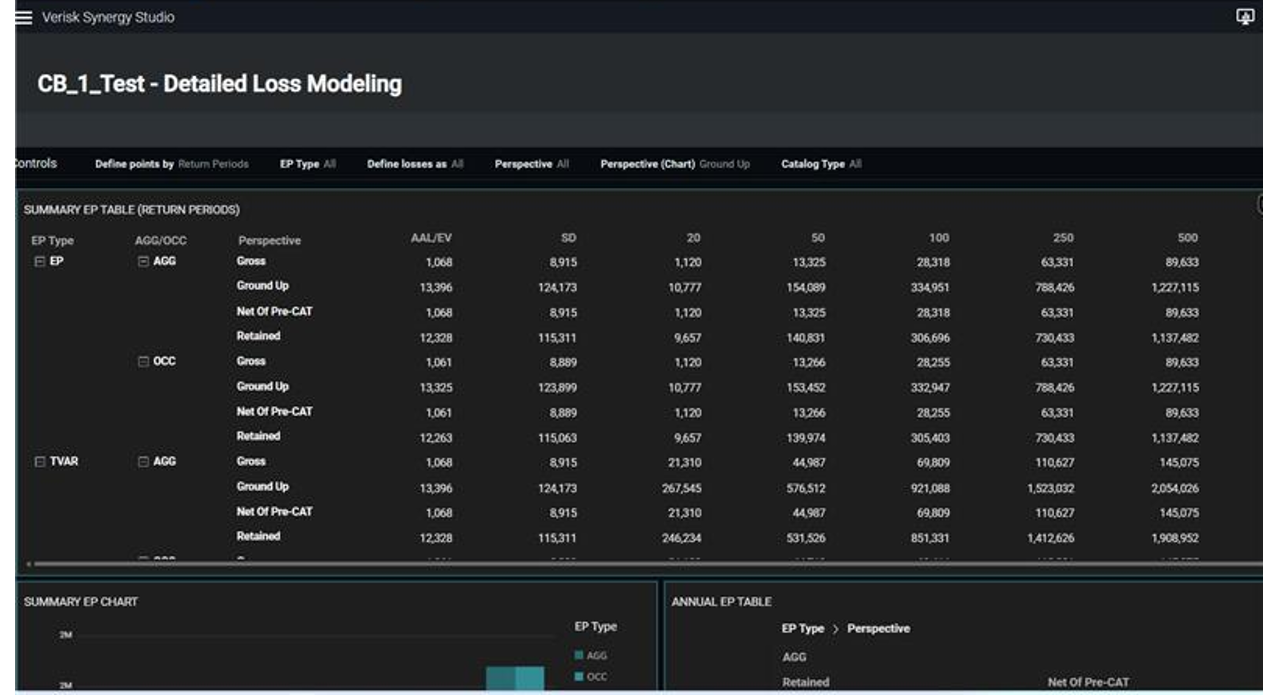Click the OCC legend color swatch
The image size is (1277, 695).
coord(579,677)
